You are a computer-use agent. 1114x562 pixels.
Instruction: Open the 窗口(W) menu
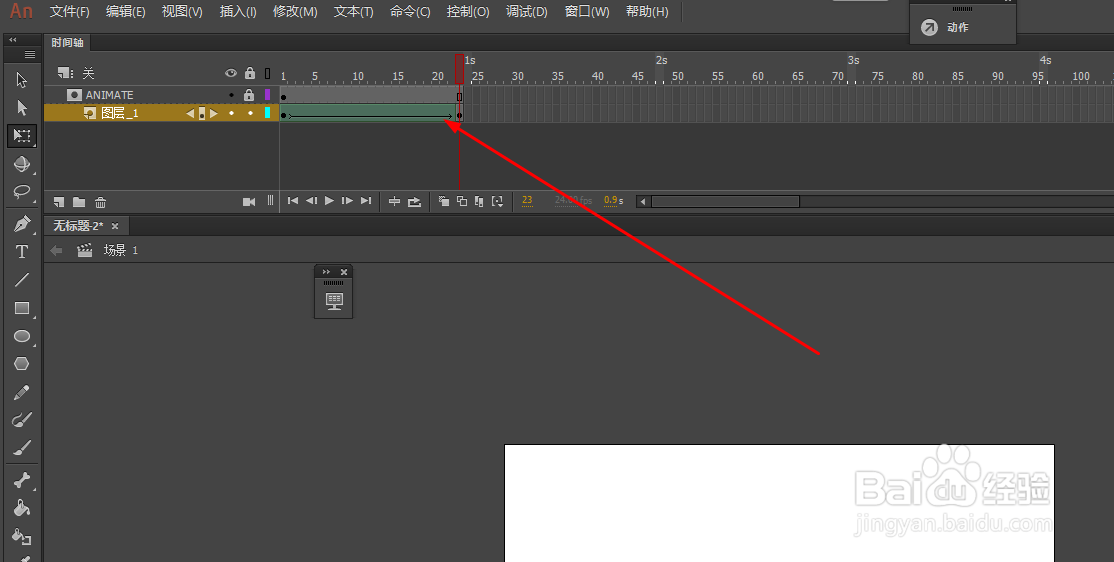pyautogui.click(x=587, y=11)
